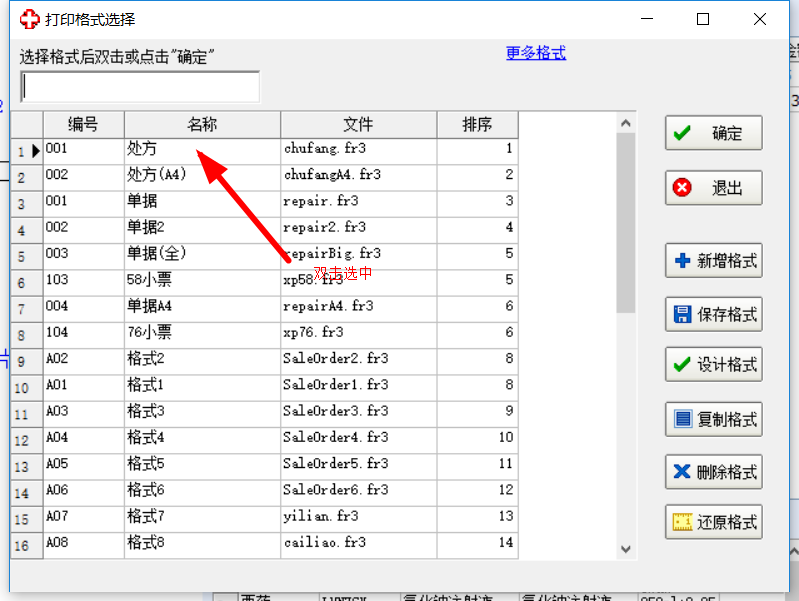
Task: Click sort value 14 cell
Action: 477,545
